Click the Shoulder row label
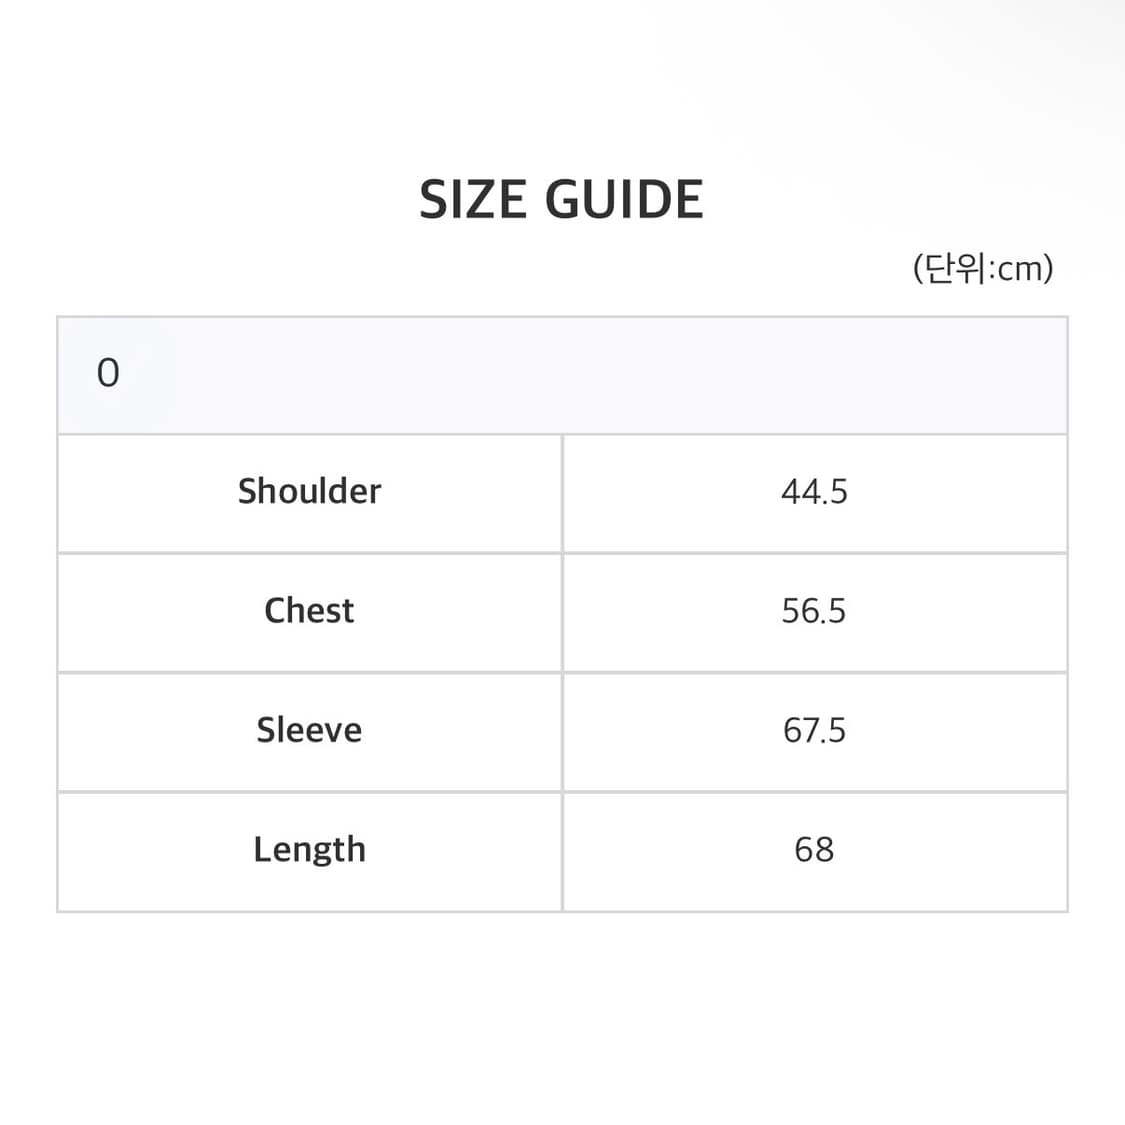Viewport: 1125px width, 1125px height. coord(309,491)
